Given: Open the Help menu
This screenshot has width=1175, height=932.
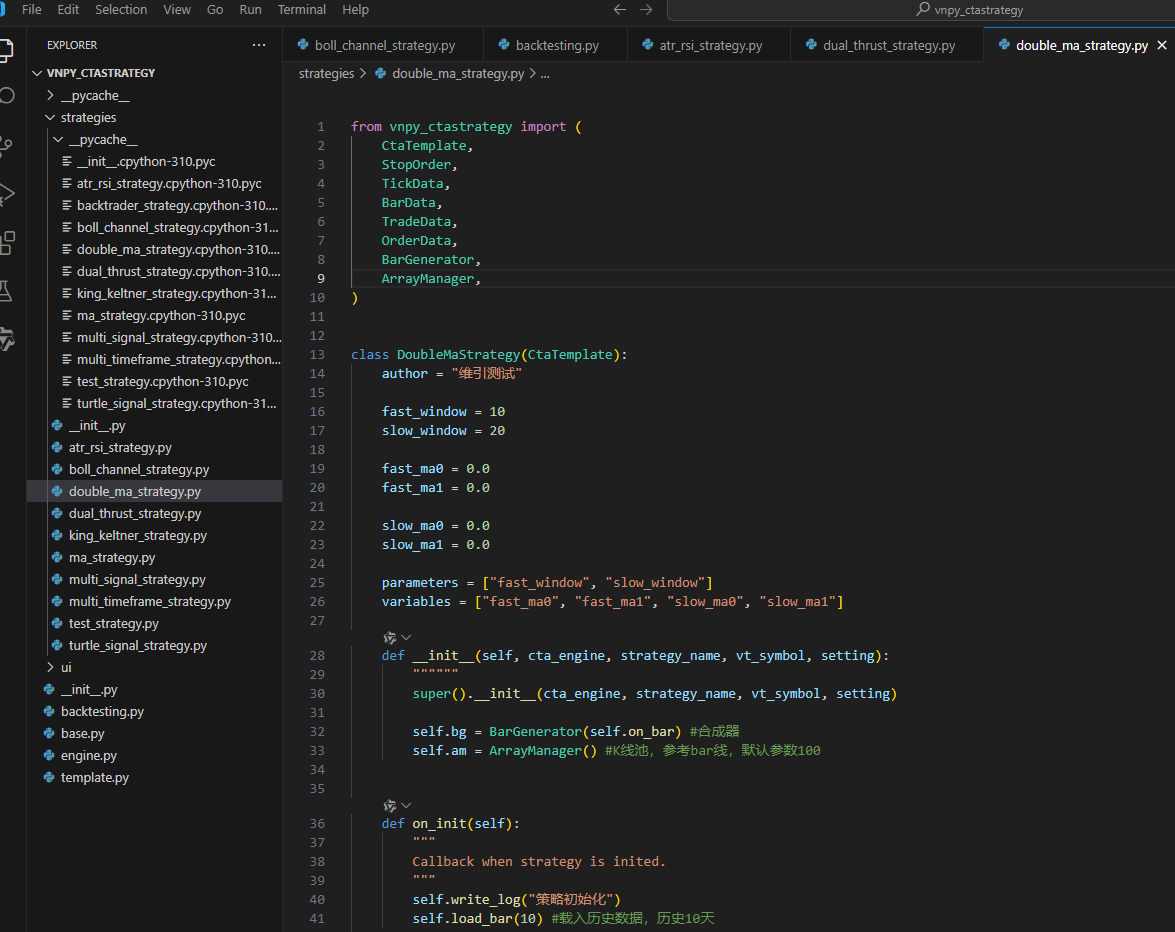Looking at the screenshot, I should tap(355, 10).
